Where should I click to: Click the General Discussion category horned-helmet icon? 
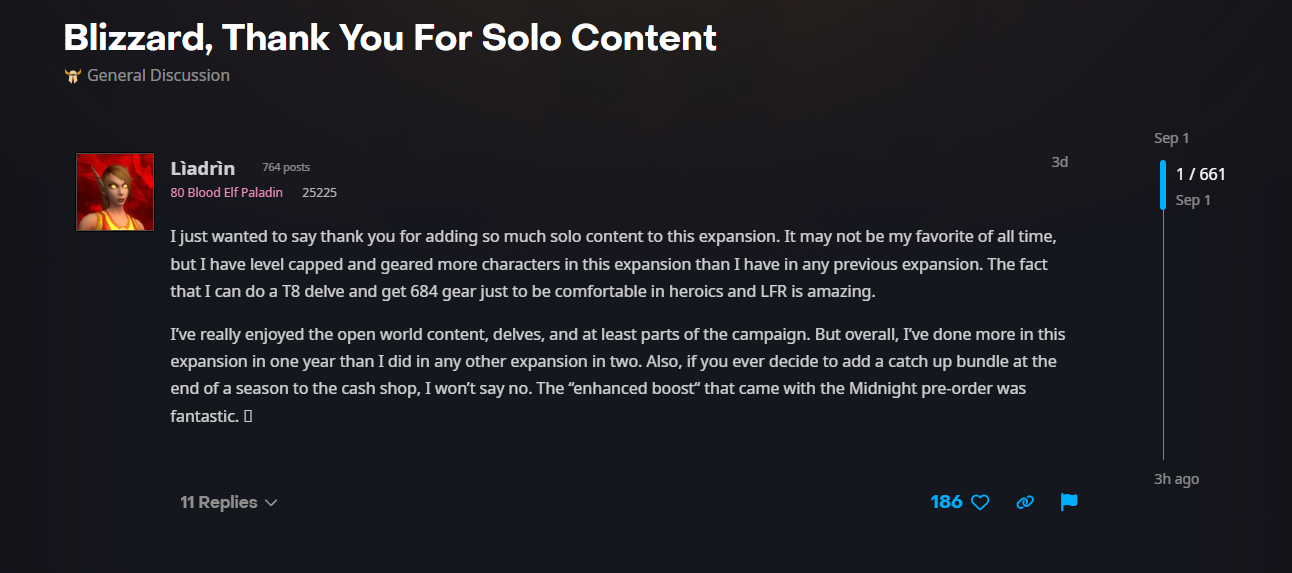pos(72,76)
